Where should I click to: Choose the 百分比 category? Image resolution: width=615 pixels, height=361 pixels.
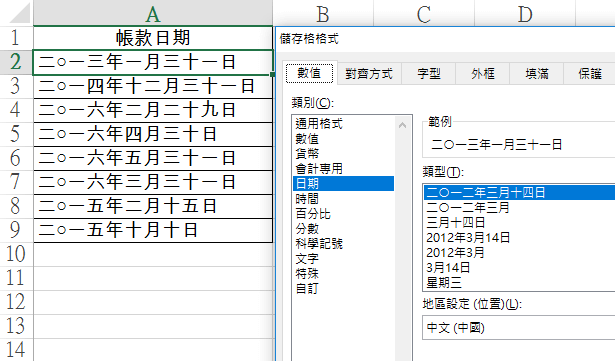[x=343, y=213]
